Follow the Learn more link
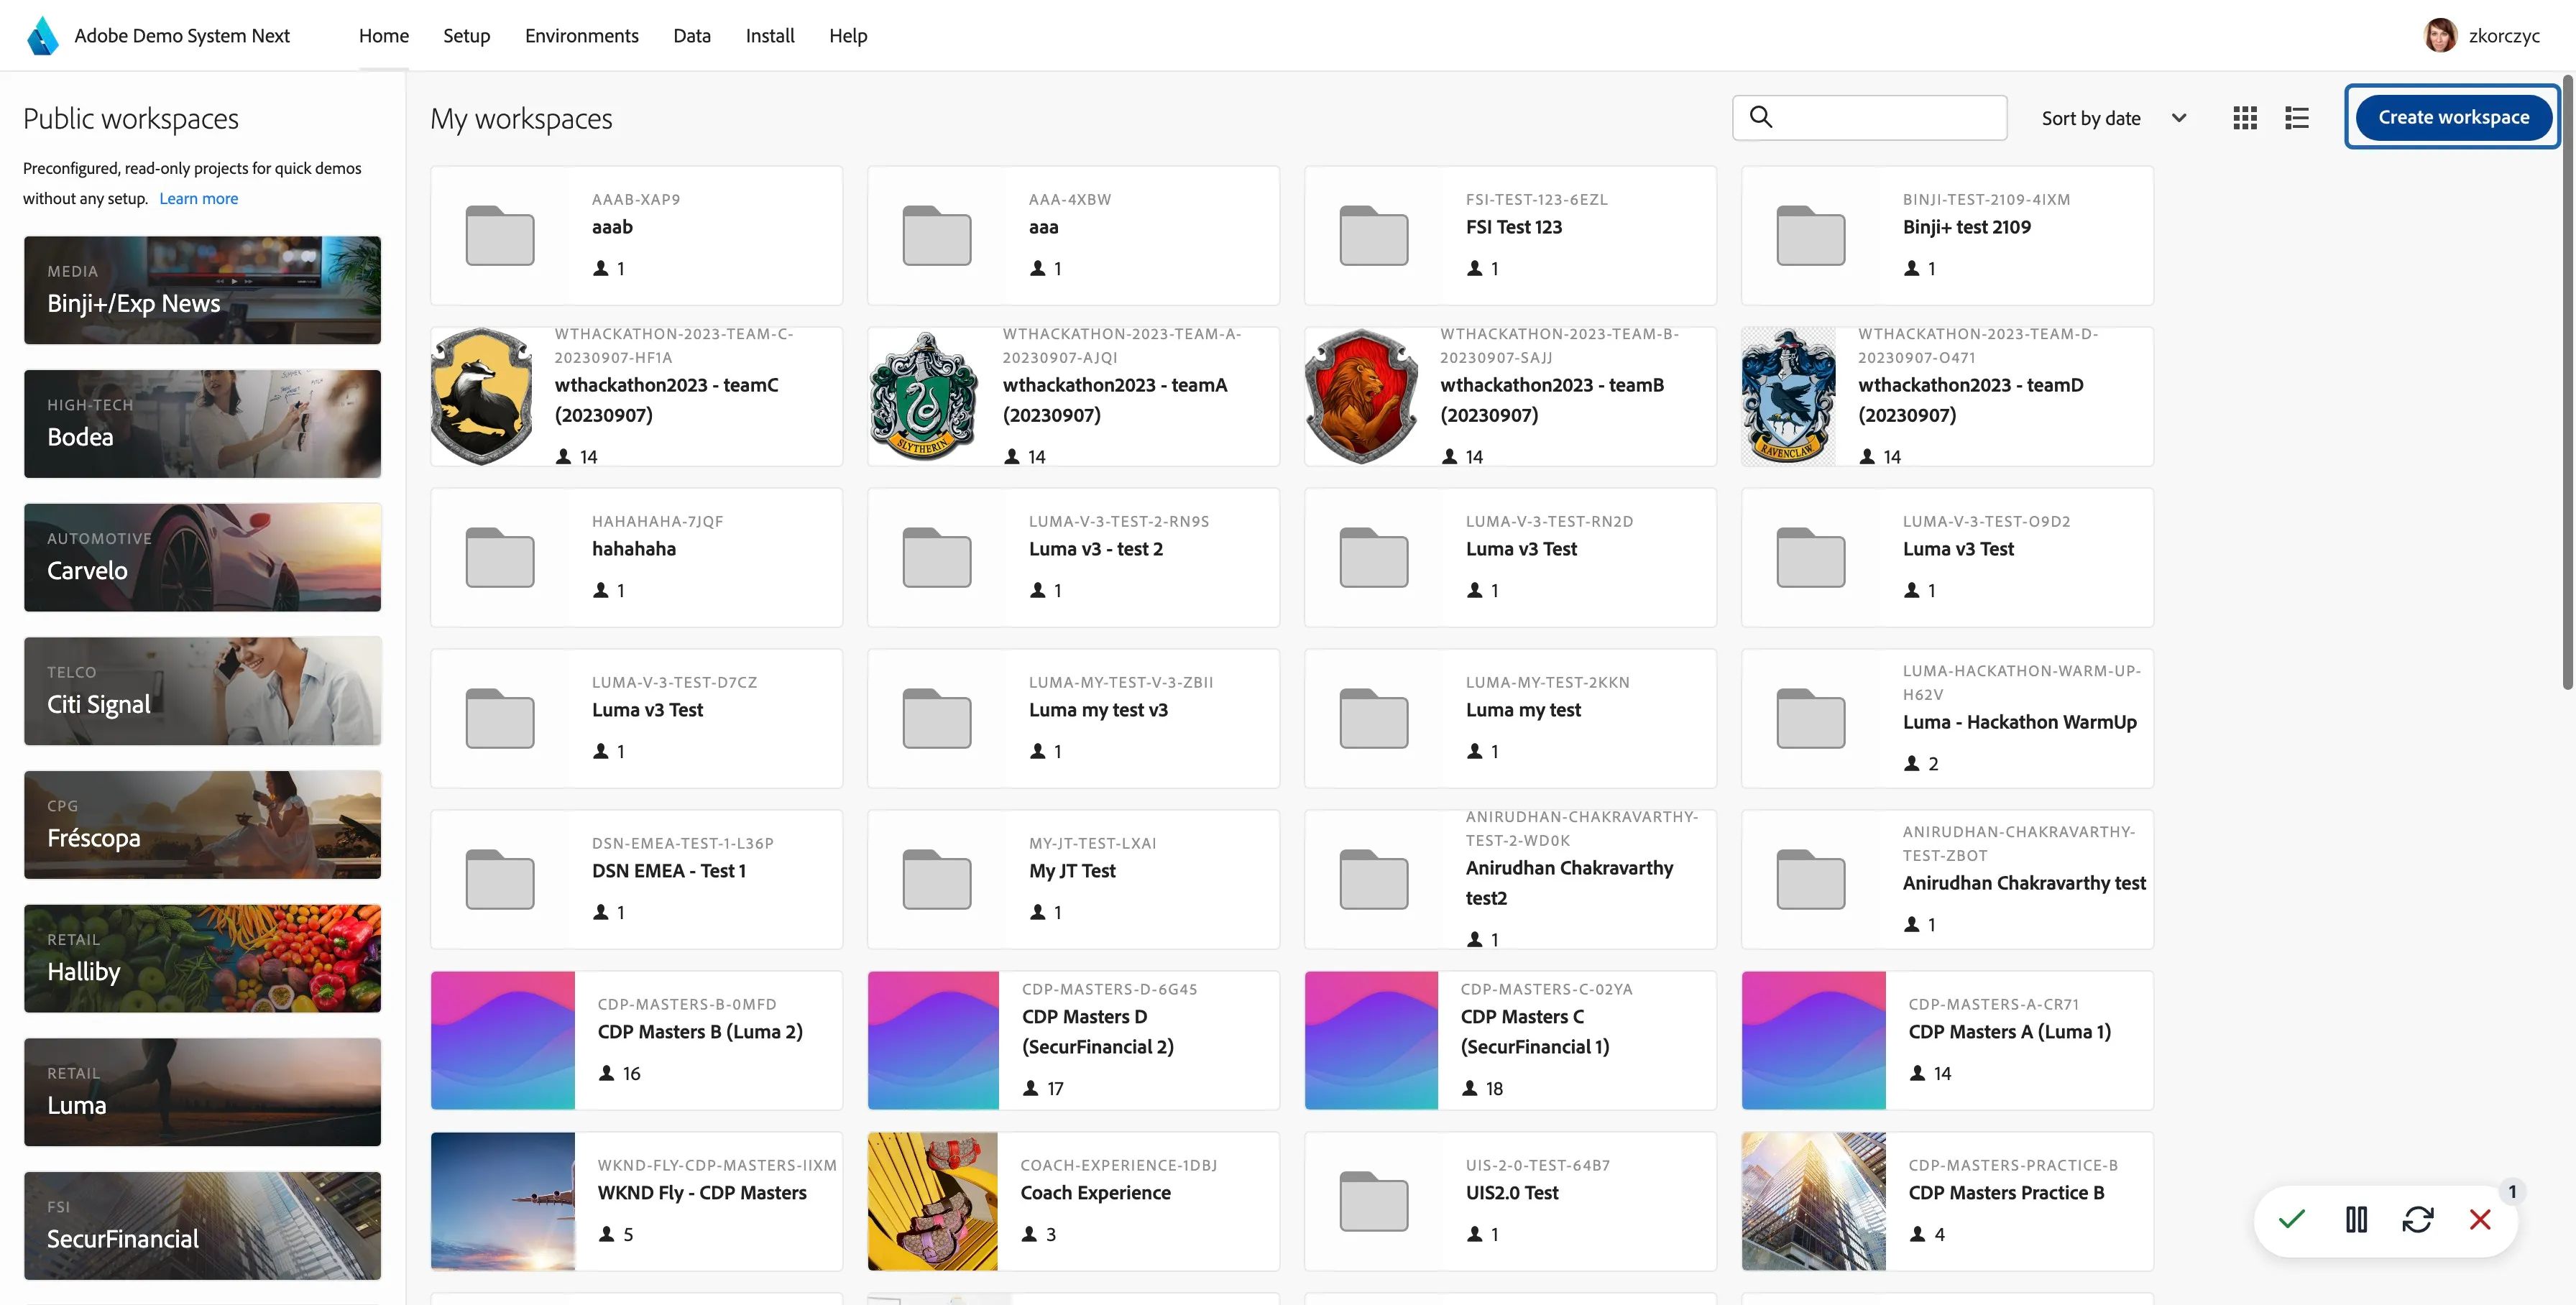Viewport: 2576px width, 1305px height. click(198, 198)
